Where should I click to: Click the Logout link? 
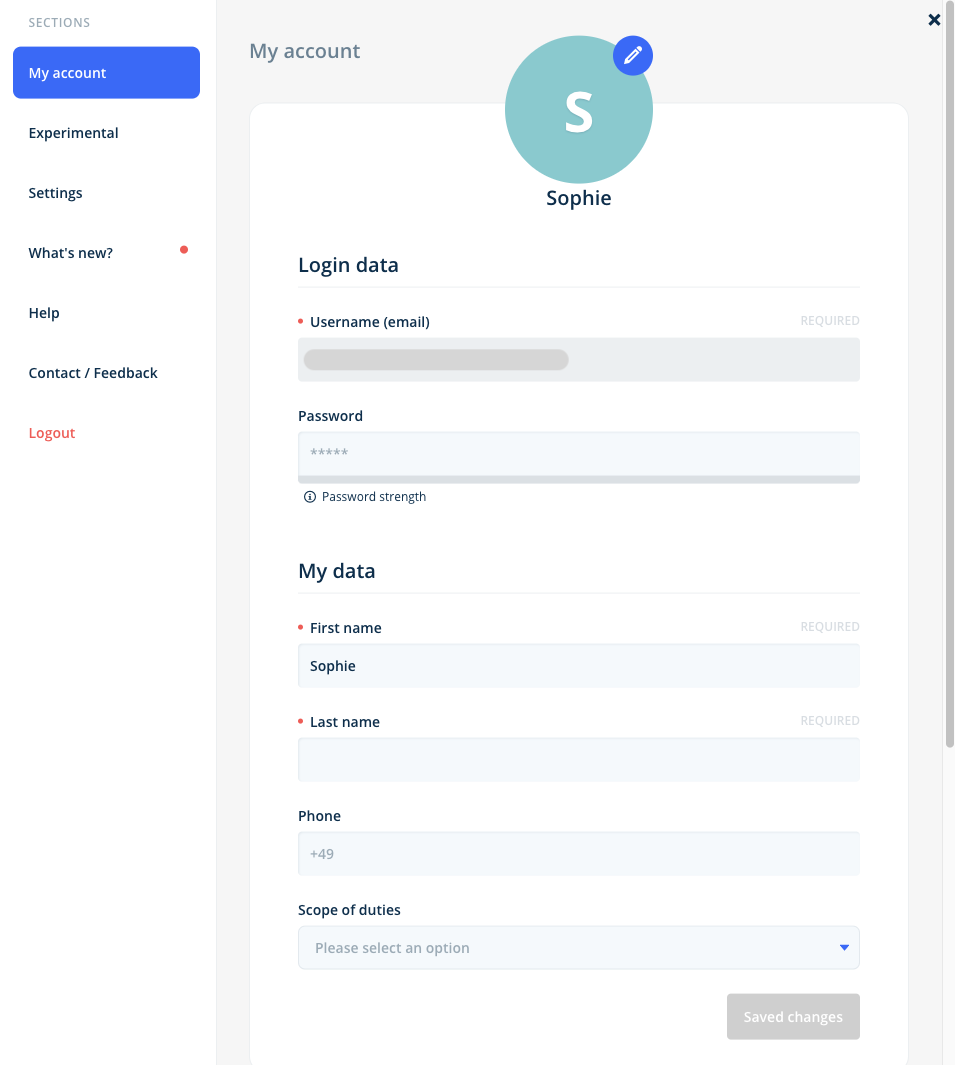point(52,433)
